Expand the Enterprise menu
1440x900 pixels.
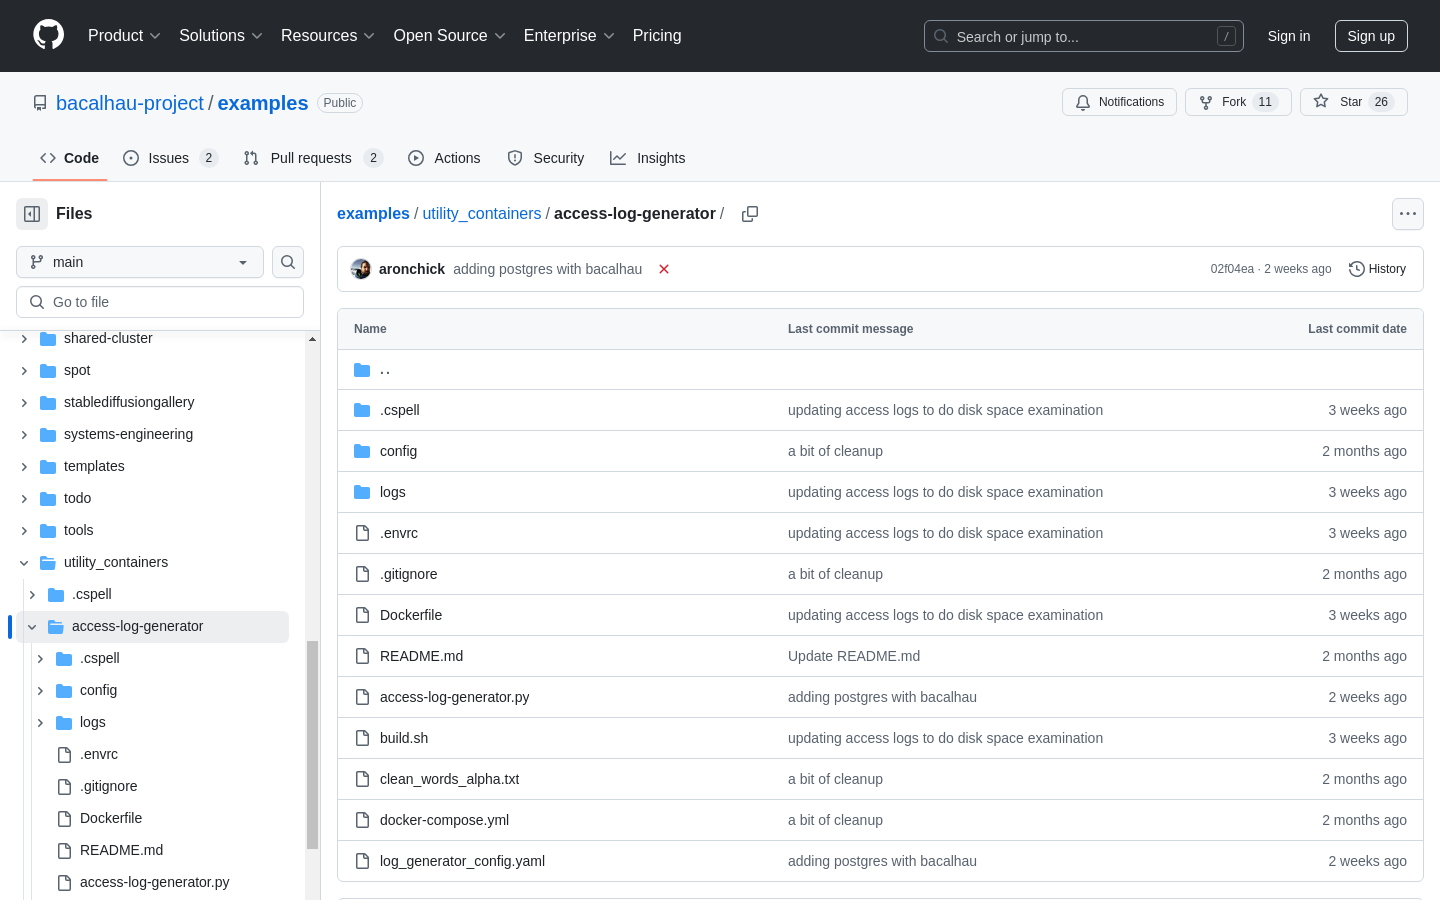coord(569,36)
